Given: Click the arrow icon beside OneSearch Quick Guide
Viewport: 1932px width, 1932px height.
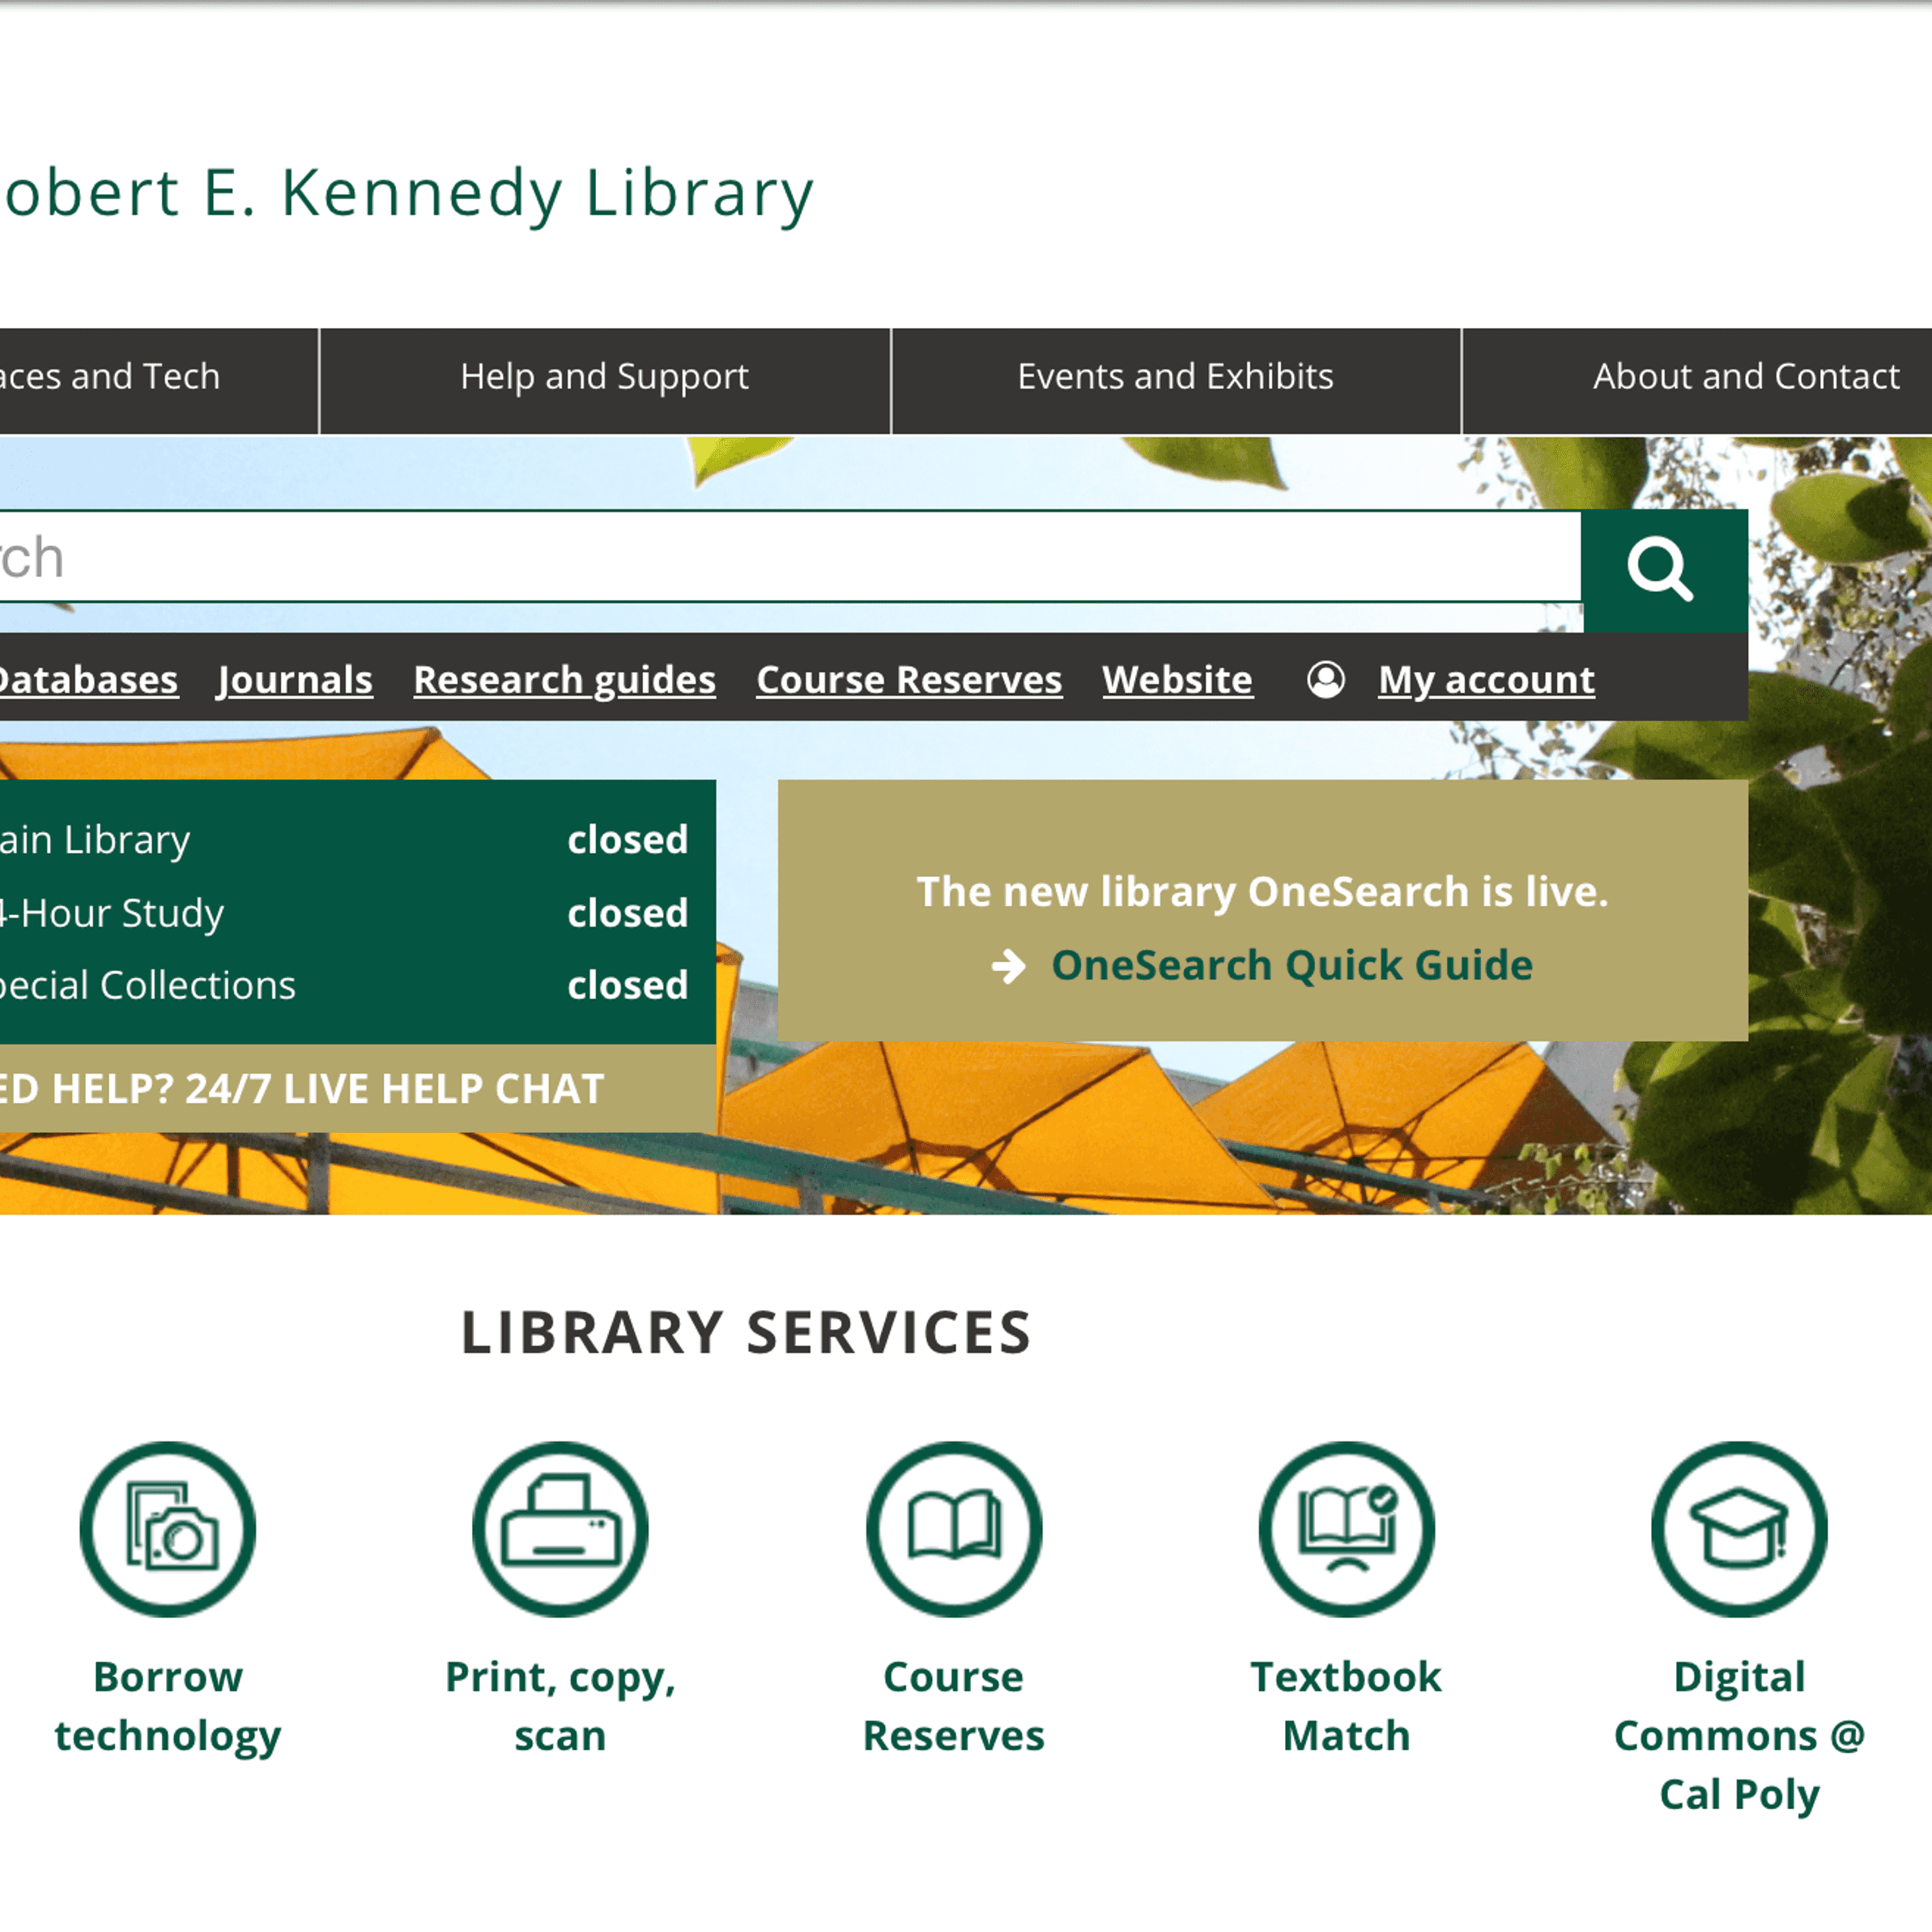Looking at the screenshot, I should click(1010, 964).
